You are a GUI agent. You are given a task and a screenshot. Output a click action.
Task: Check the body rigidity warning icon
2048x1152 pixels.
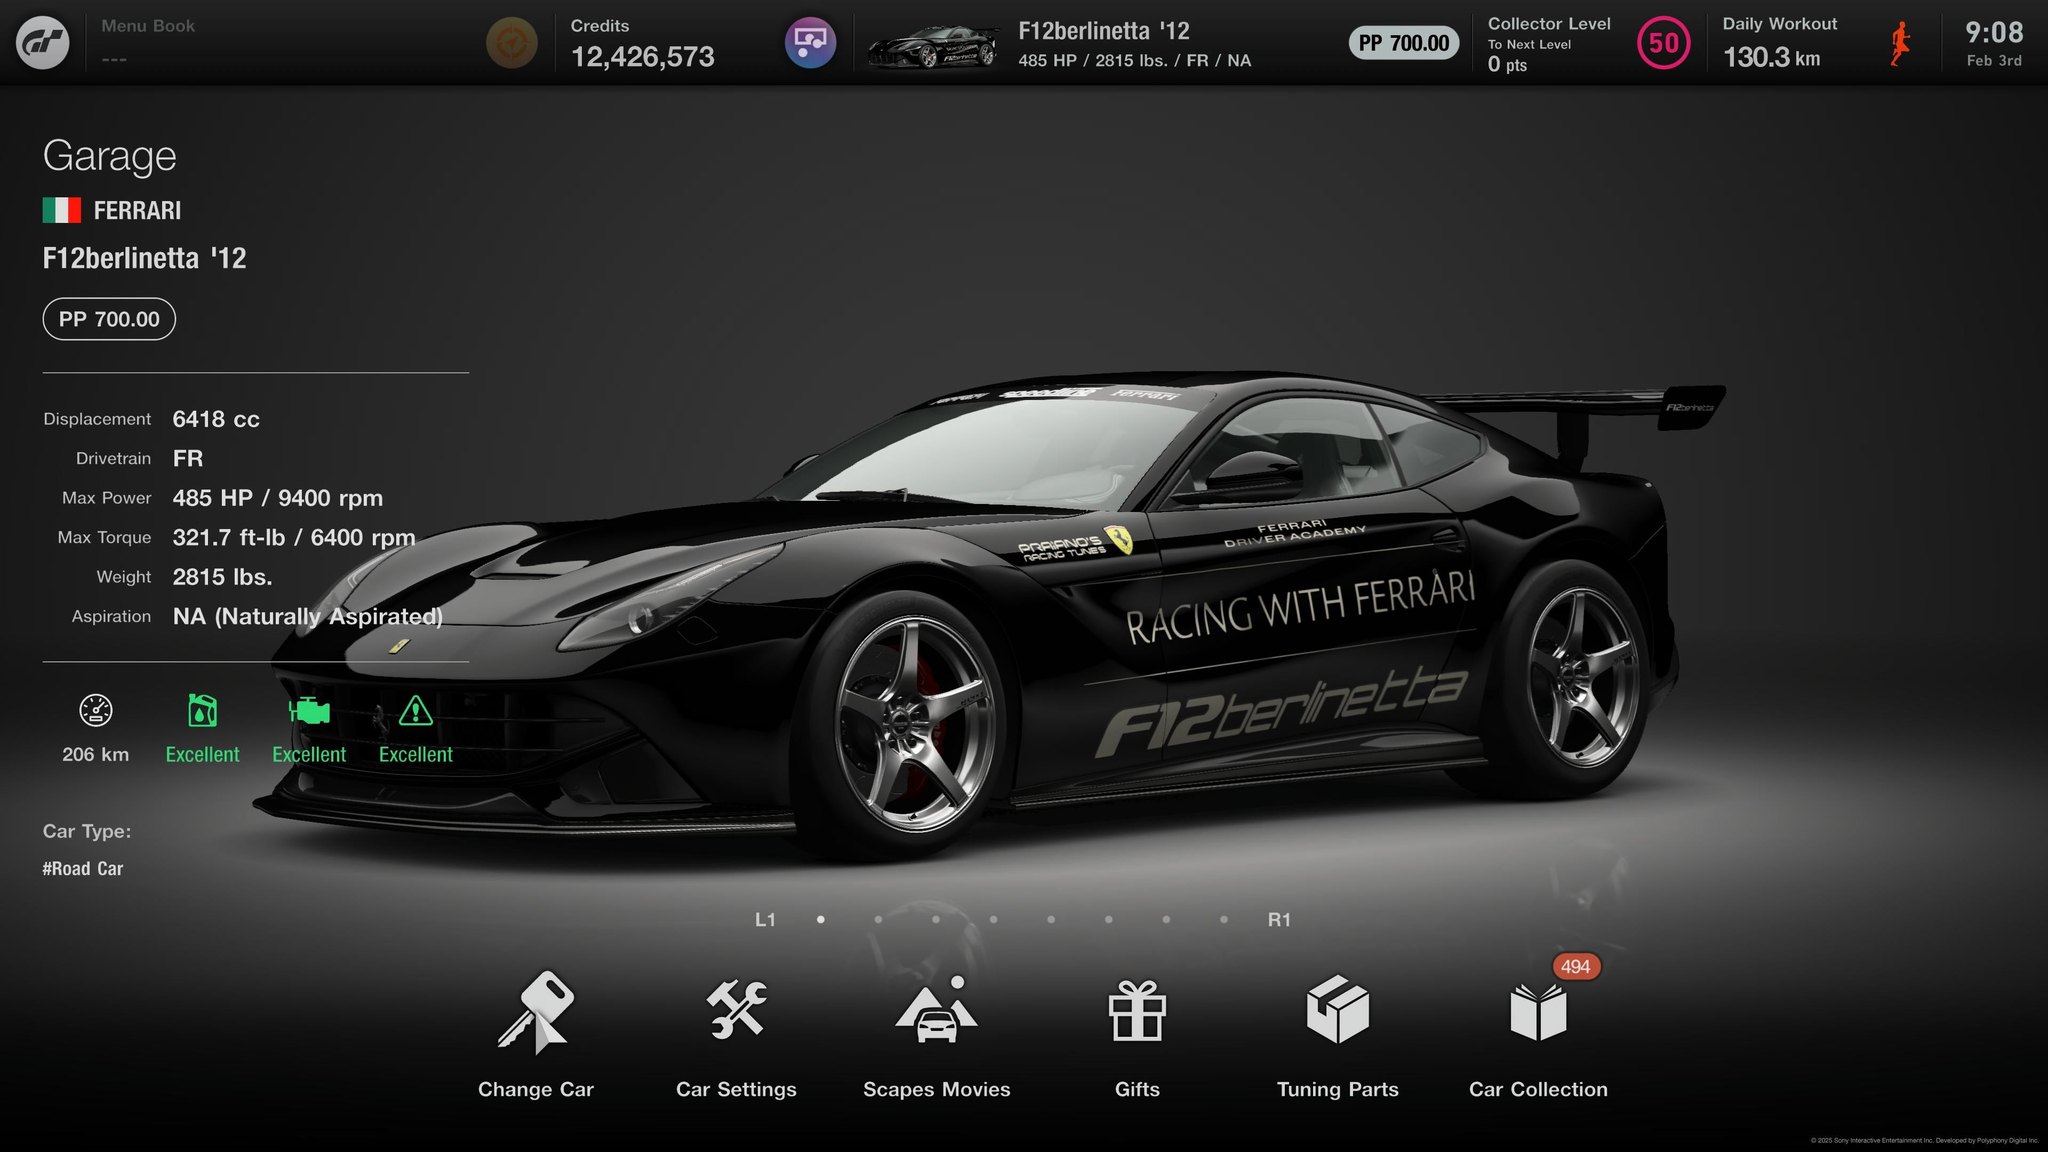point(416,711)
